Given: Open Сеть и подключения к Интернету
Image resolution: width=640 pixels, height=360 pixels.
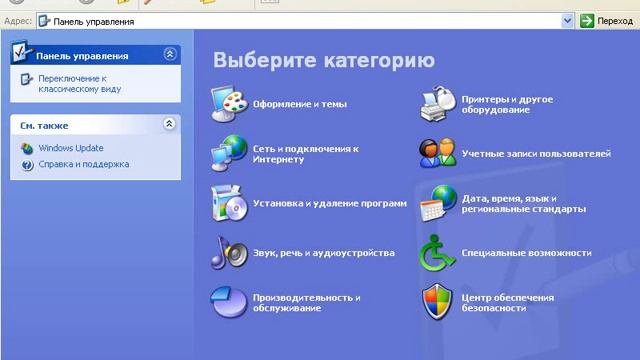Looking at the screenshot, I should coord(305,154).
